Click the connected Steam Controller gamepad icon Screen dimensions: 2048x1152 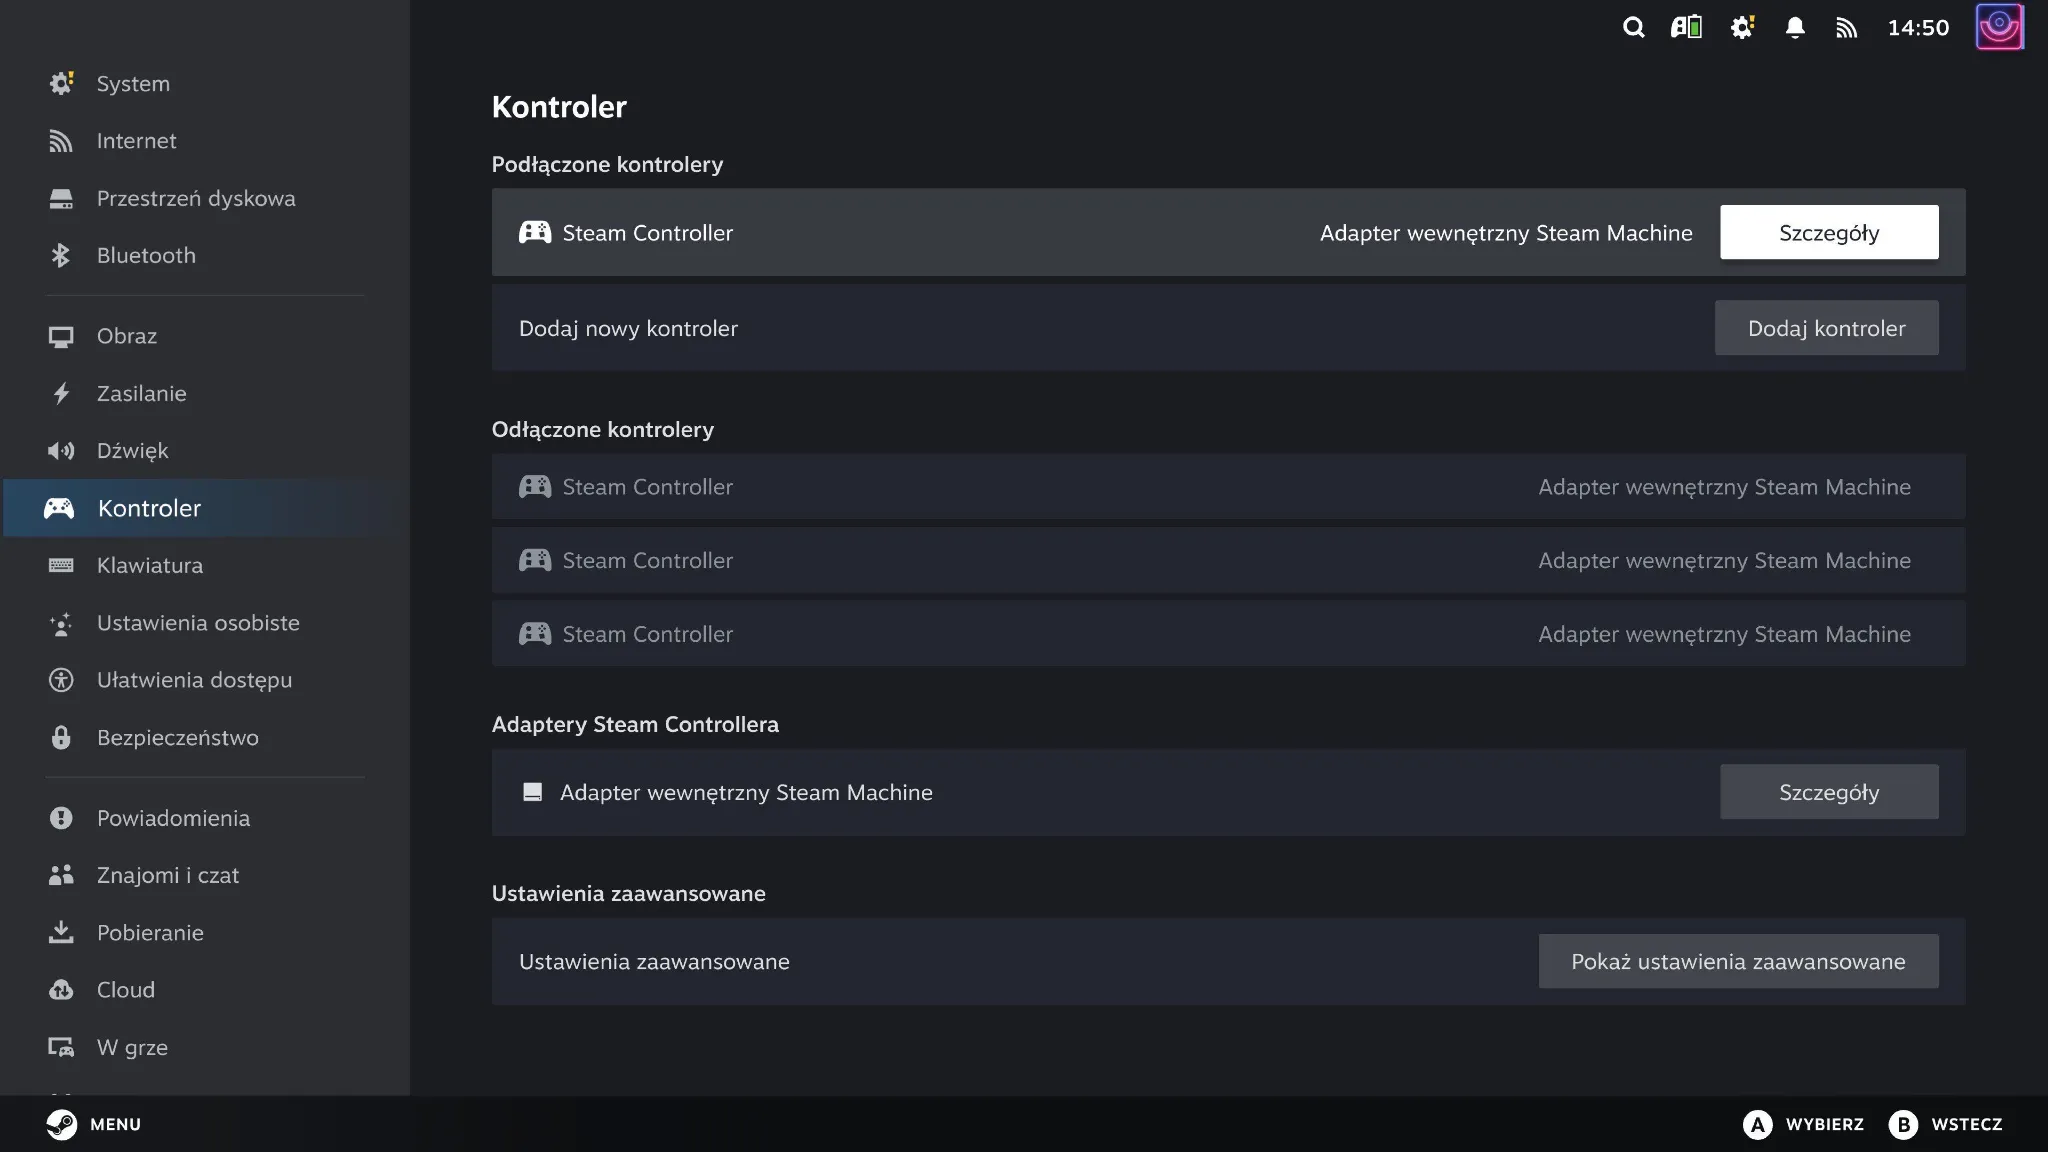click(x=535, y=233)
